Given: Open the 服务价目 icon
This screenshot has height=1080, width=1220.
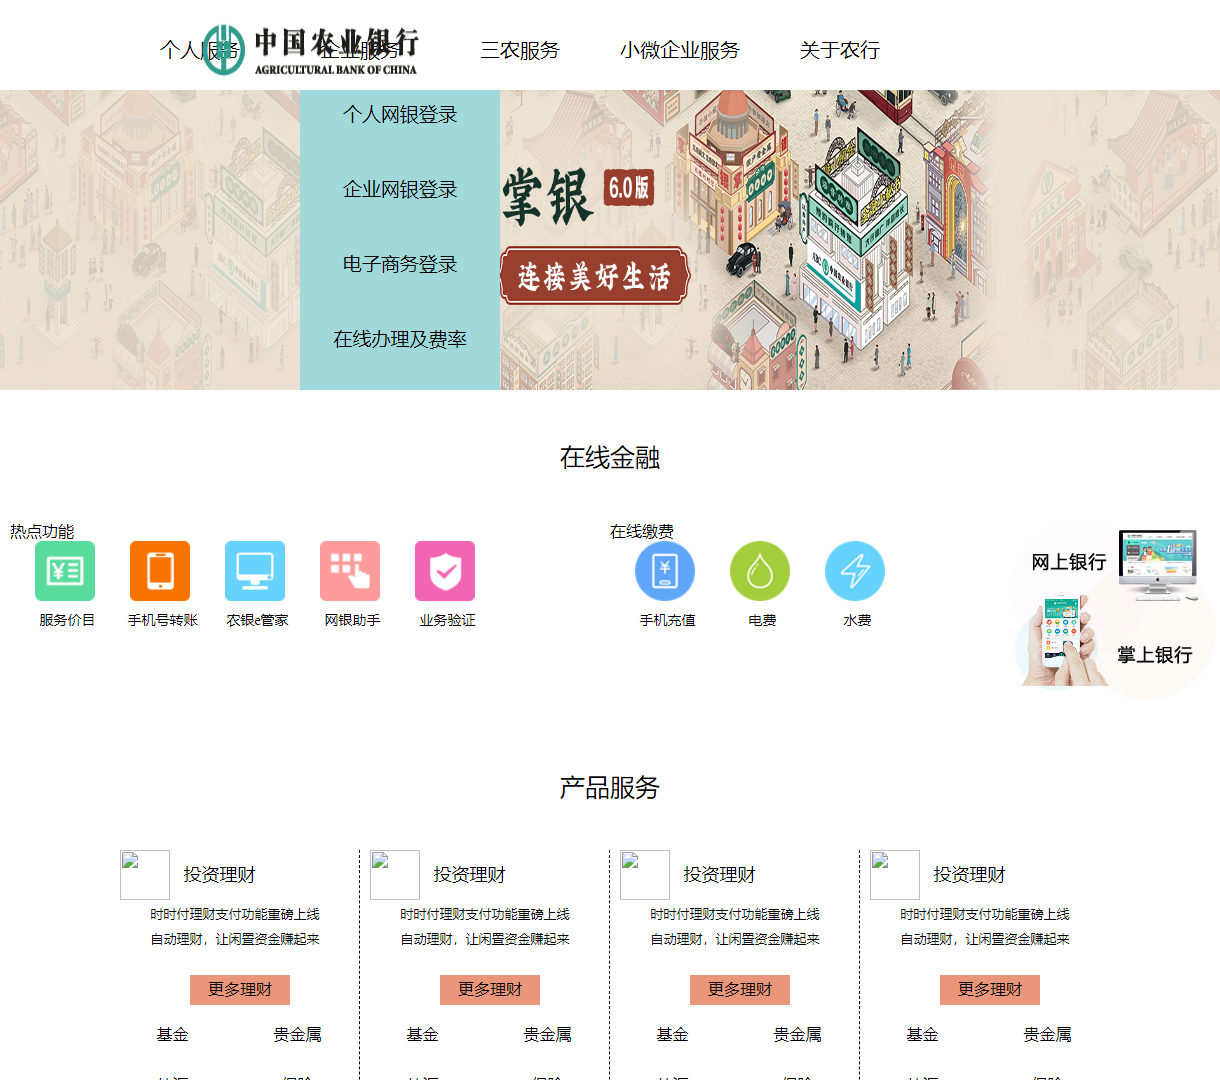Looking at the screenshot, I should [64, 571].
